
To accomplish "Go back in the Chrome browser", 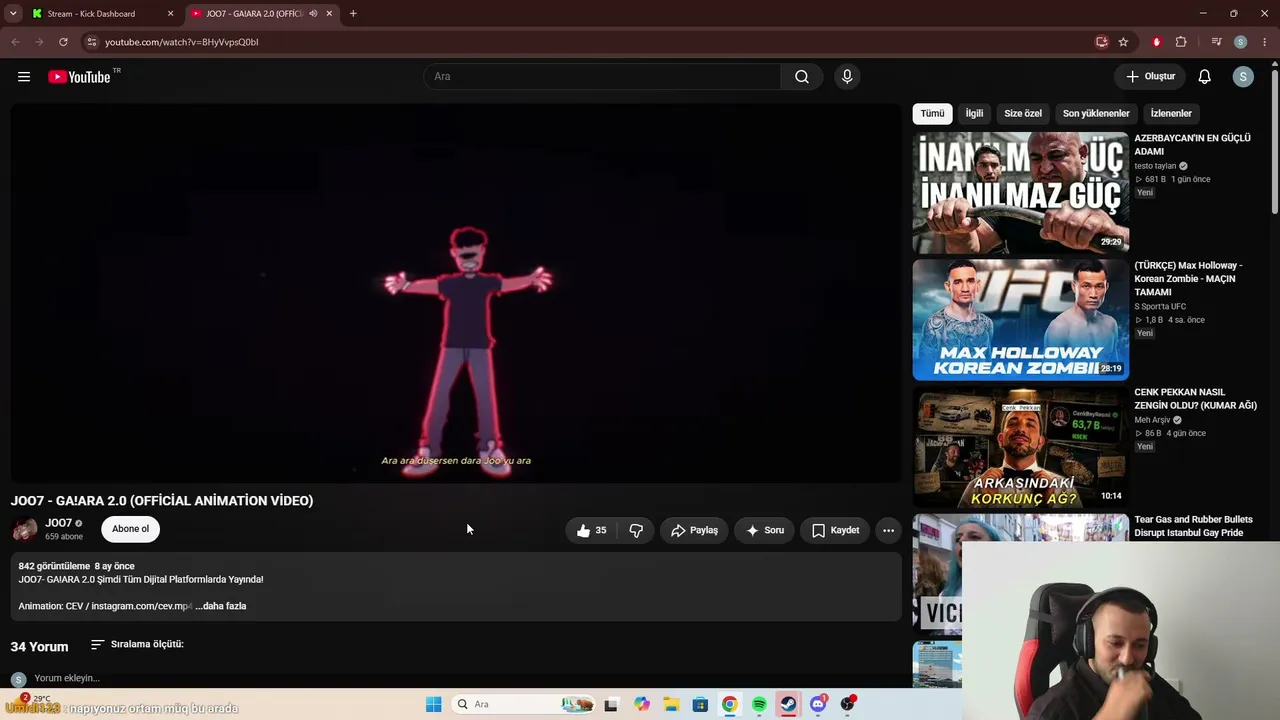I will coord(15,42).
